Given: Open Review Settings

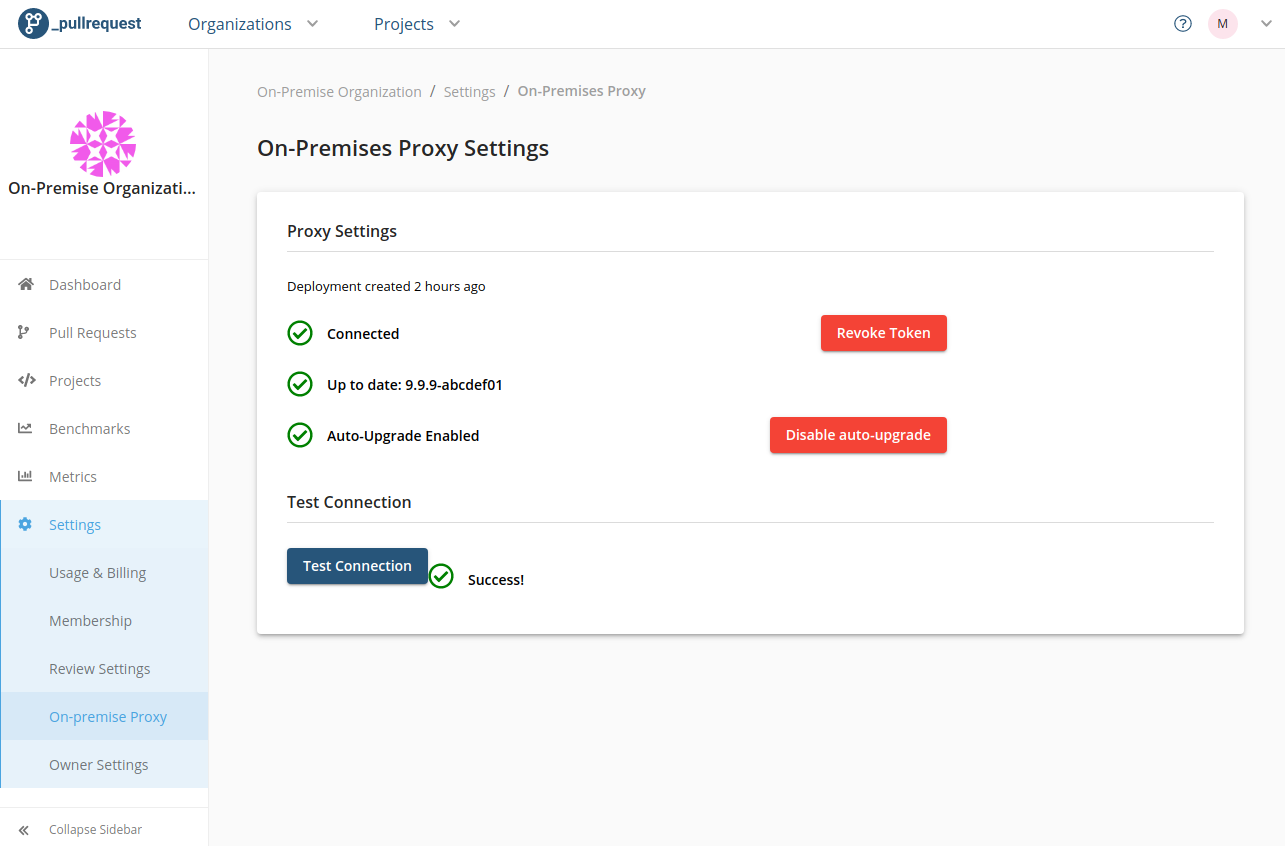Looking at the screenshot, I should point(104,668).
